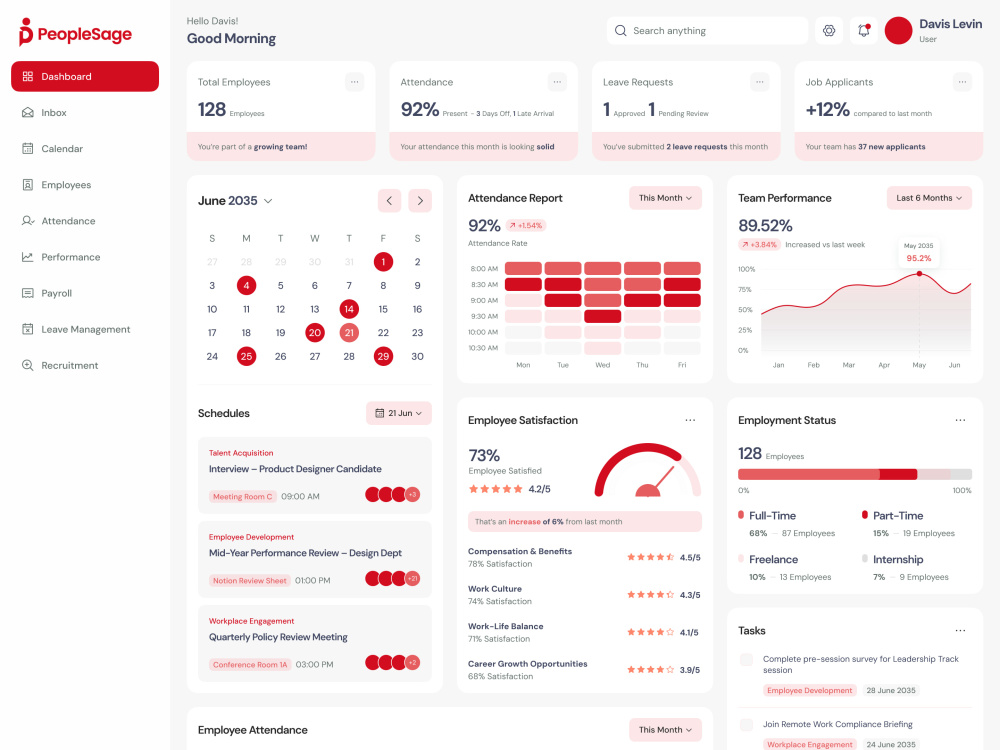Click Workplace Engagement tag in Tasks

click(x=809, y=744)
